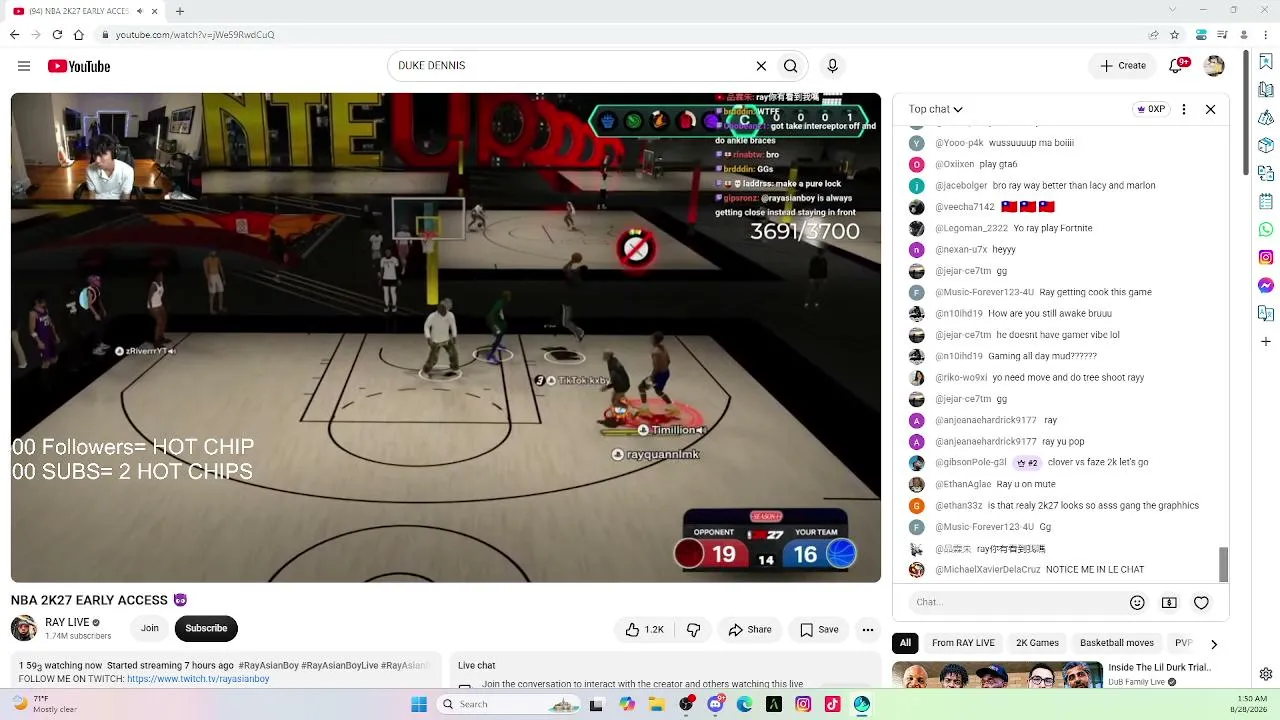Add a sidebar panel with plus

(x=1266, y=342)
